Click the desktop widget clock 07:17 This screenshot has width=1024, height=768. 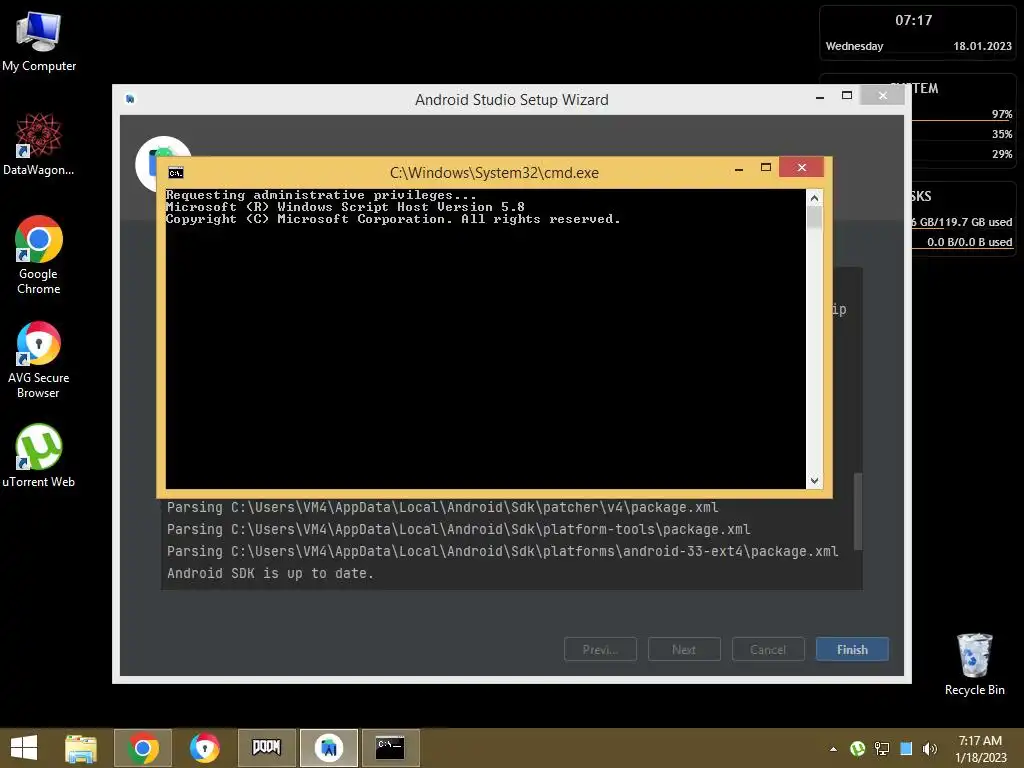(x=914, y=20)
